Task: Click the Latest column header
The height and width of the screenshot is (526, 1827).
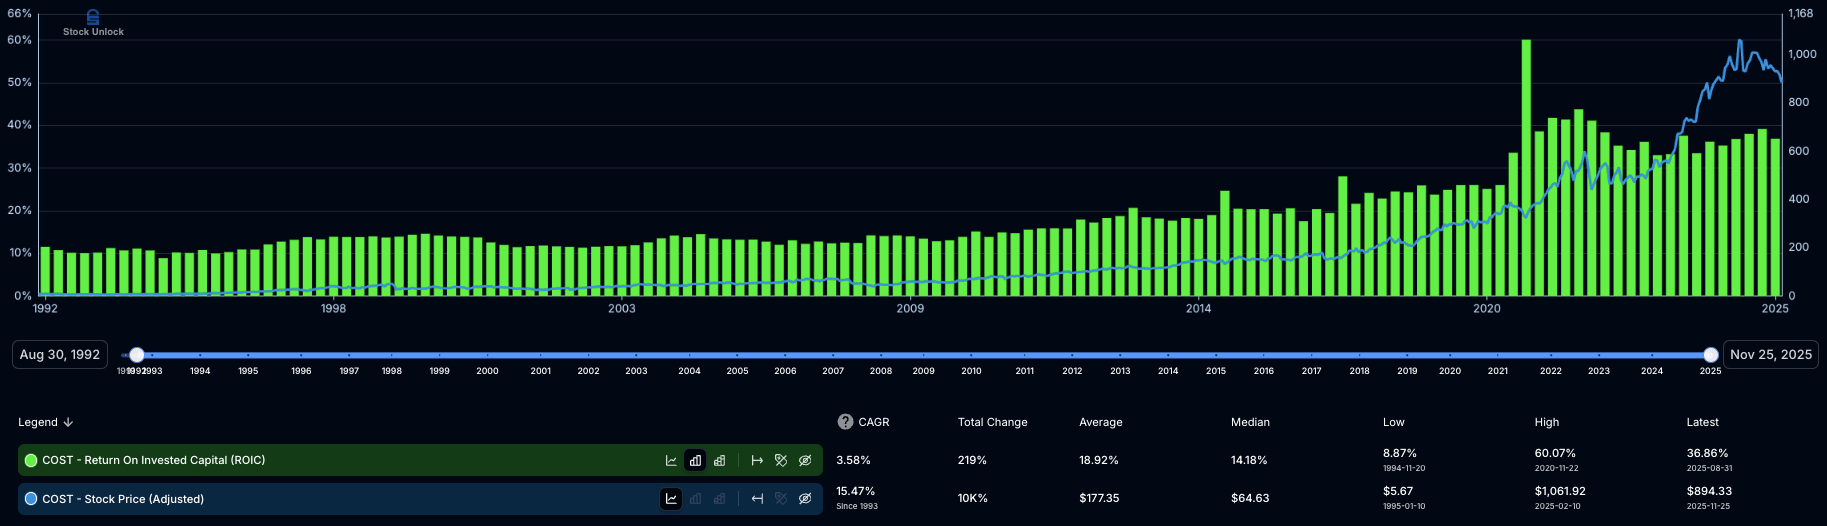Action: coord(1703,422)
